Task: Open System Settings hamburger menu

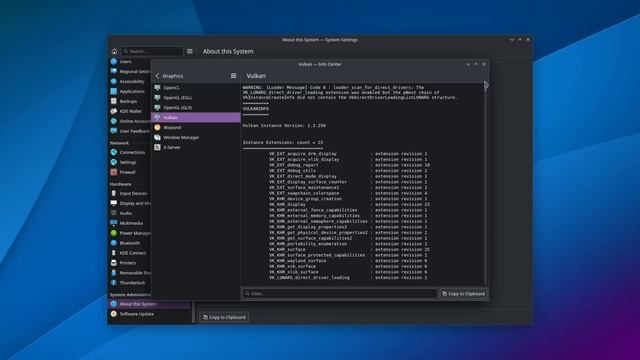Action: click(x=190, y=51)
